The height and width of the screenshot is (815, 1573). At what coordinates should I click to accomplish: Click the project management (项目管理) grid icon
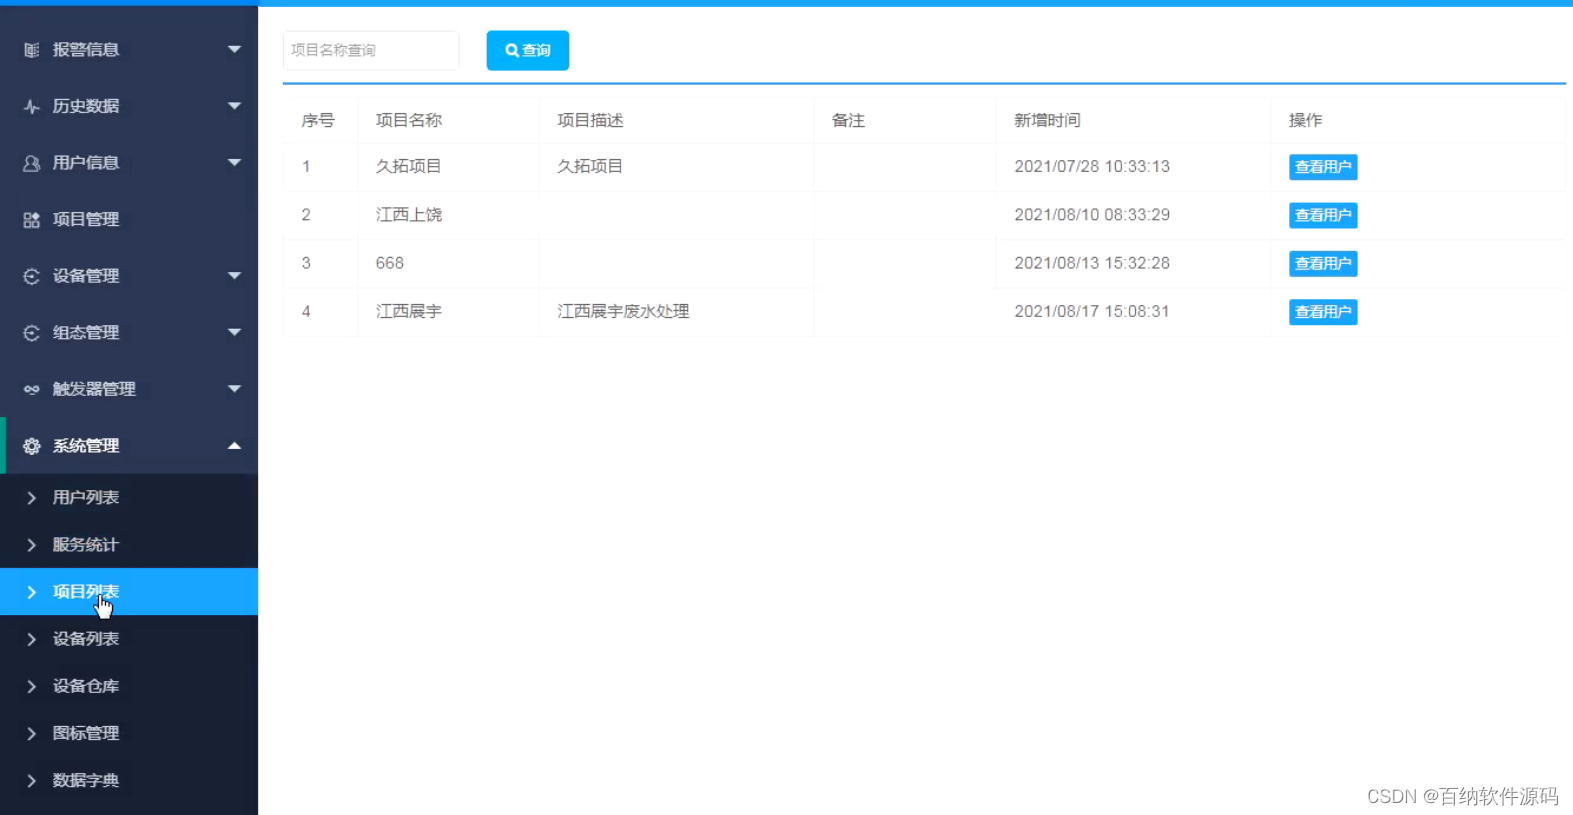[x=32, y=220]
